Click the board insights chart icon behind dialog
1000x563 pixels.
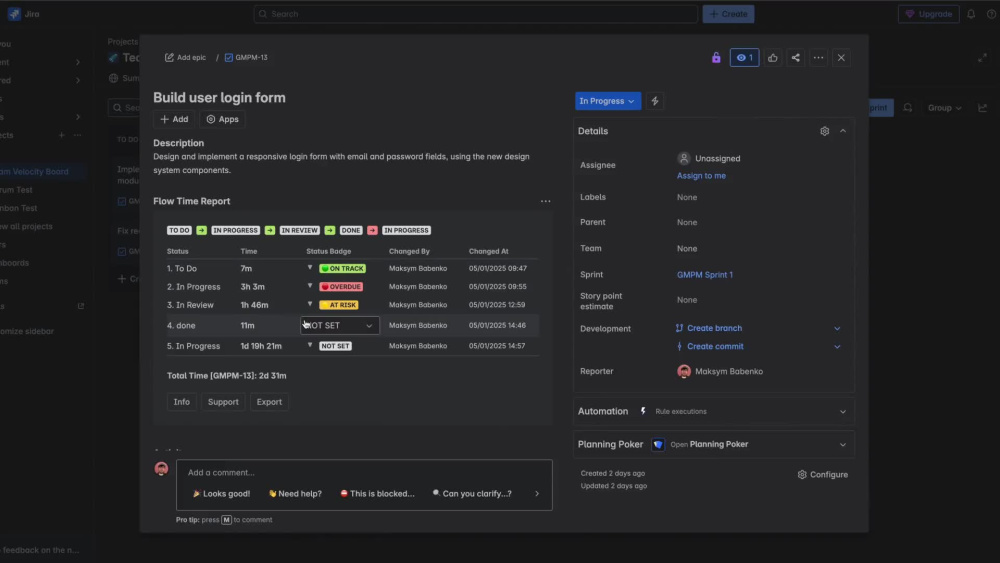pos(983,108)
